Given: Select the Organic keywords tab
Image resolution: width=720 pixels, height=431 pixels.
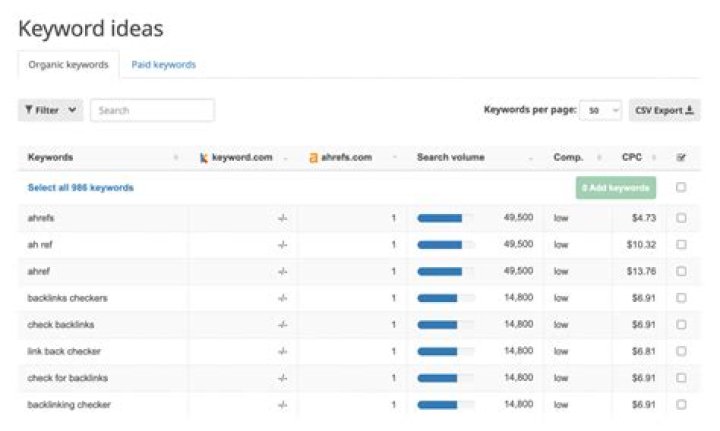Looking at the screenshot, I should coord(69,65).
